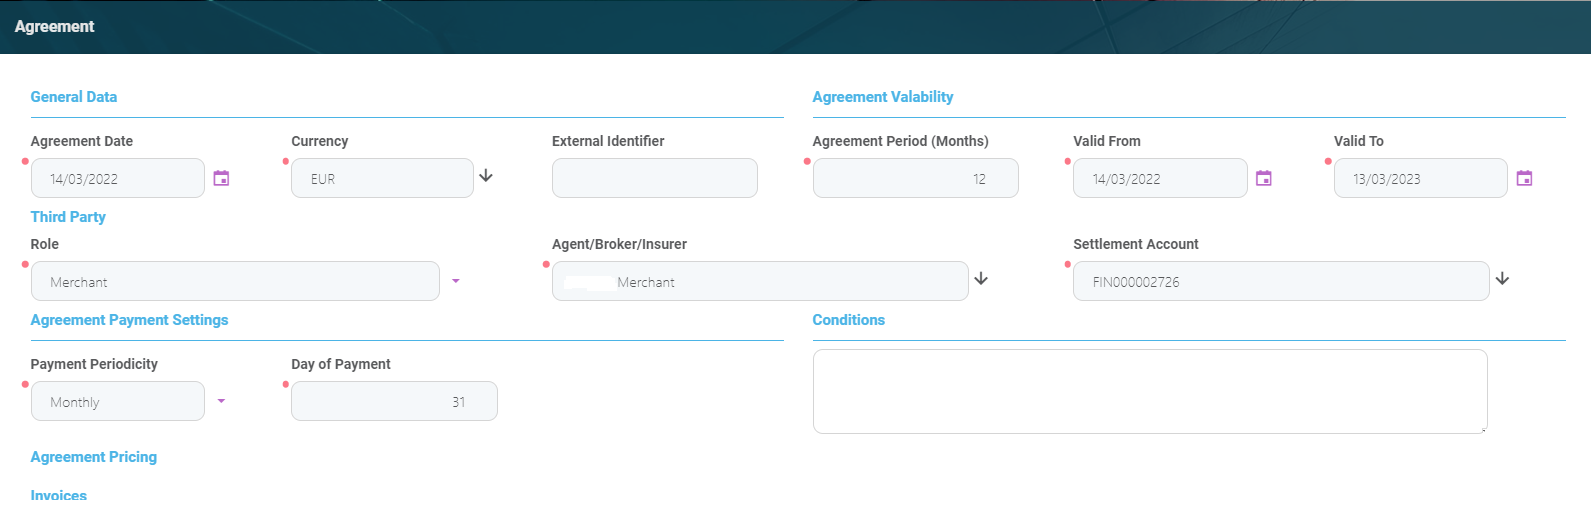1595x518 pixels.
Task: Select the Day of Payment field
Action: pyautogui.click(x=394, y=401)
